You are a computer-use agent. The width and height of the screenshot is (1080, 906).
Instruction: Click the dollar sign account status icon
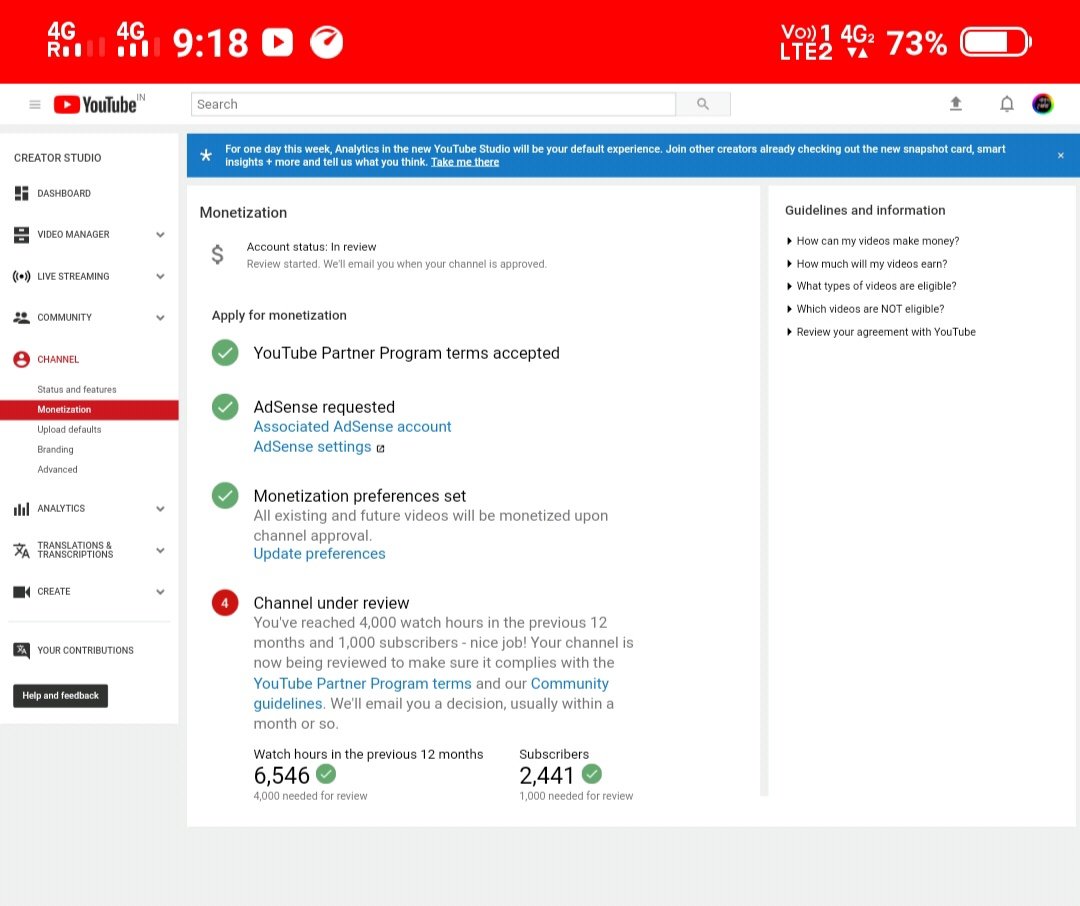(x=218, y=255)
